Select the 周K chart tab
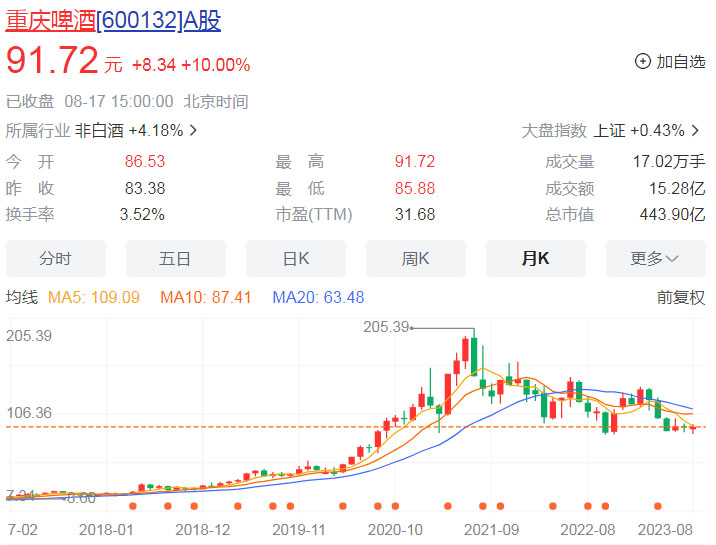Viewport: 716px width, 545px height. pyautogui.click(x=416, y=258)
